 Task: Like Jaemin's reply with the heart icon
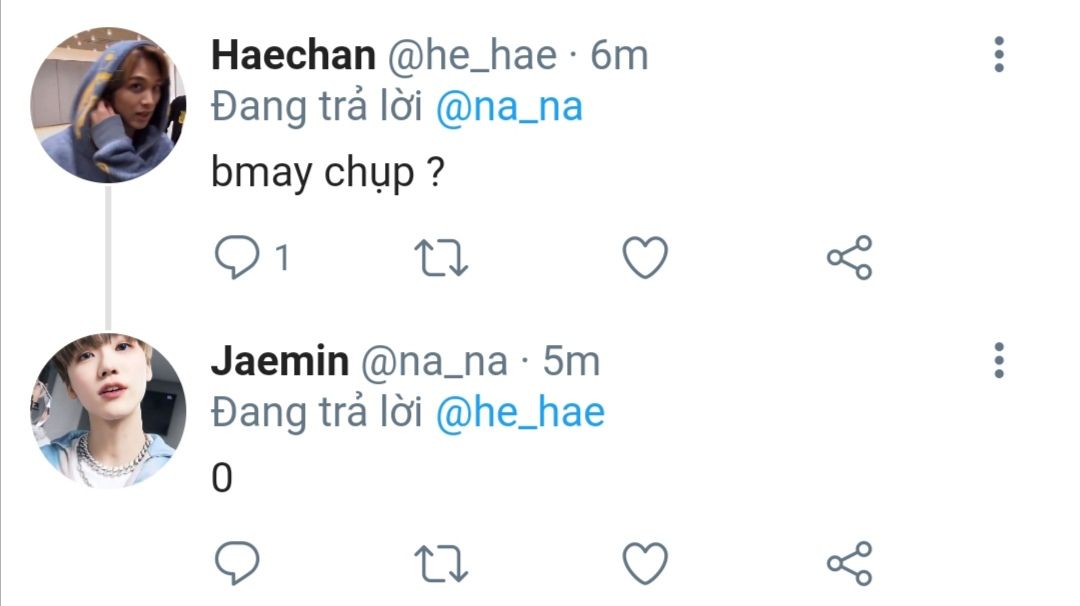(645, 563)
